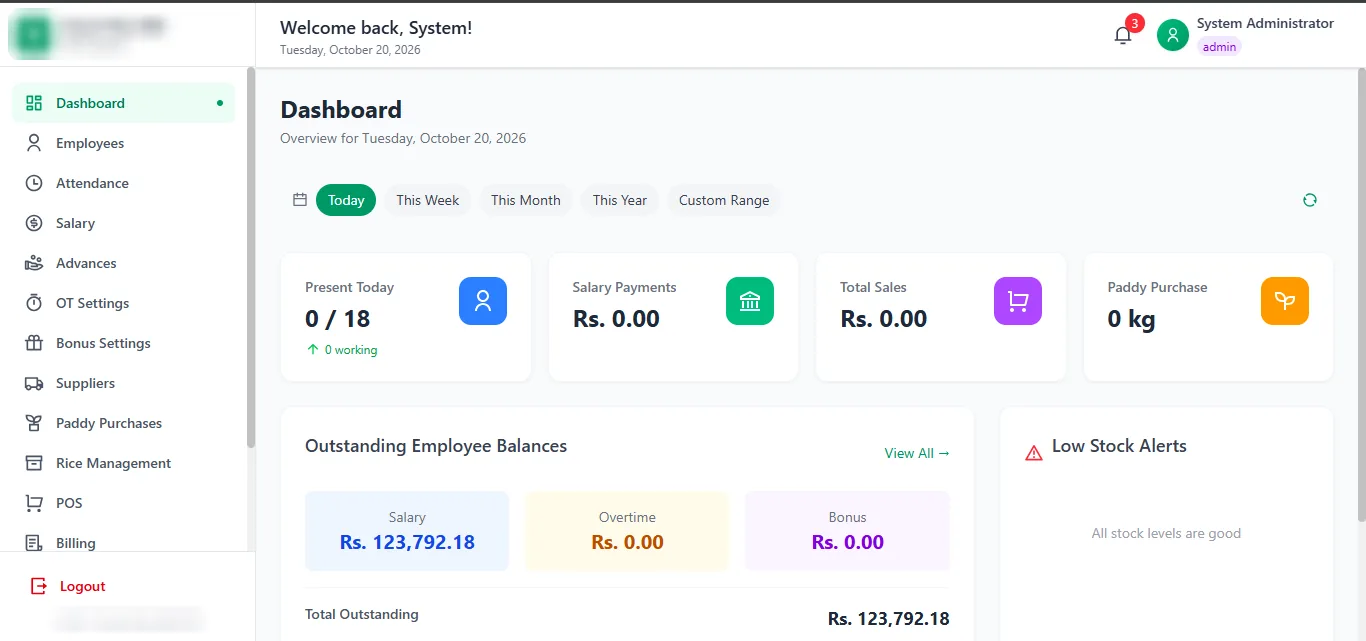1366x641 pixels.
Task: Select the Today date filter
Action: pyautogui.click(x=346, y=200)
